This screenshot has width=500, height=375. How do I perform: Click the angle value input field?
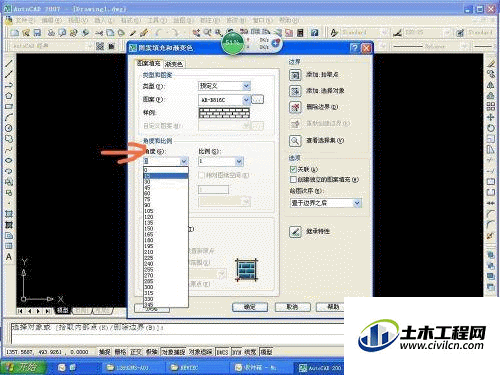tap(162, 161)
